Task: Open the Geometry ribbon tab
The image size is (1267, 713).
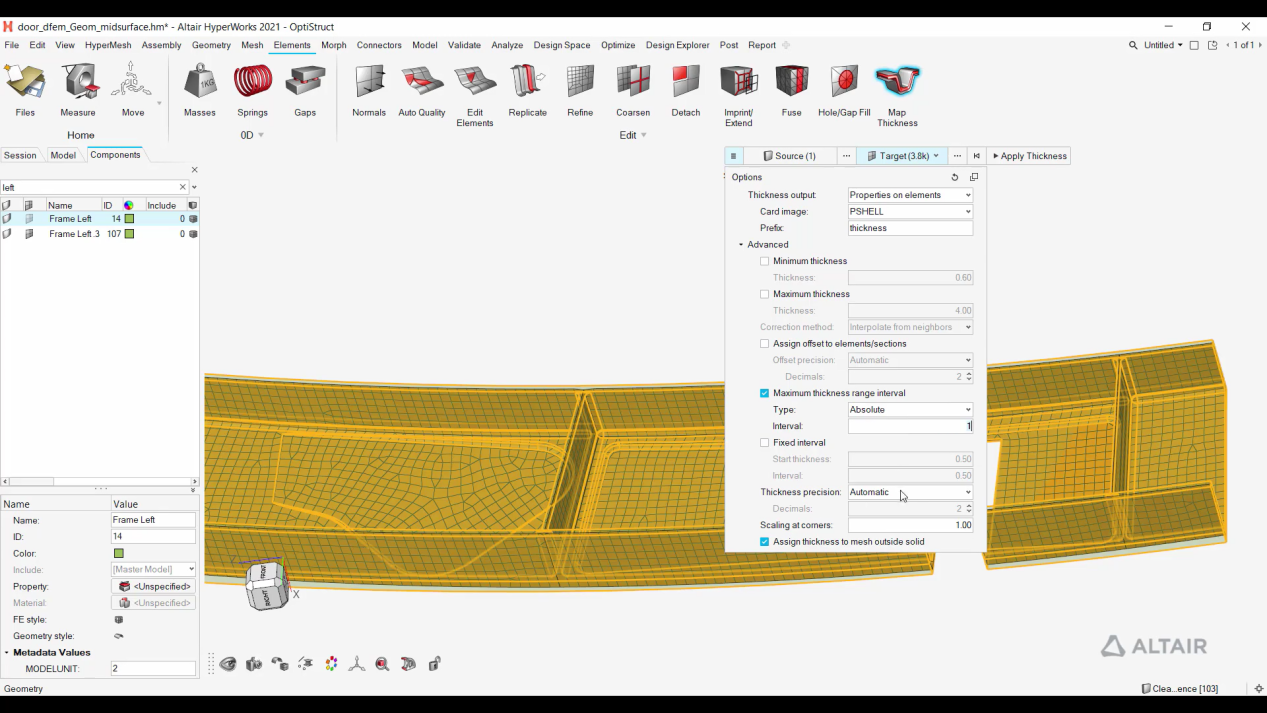Action: click(211, 45)
